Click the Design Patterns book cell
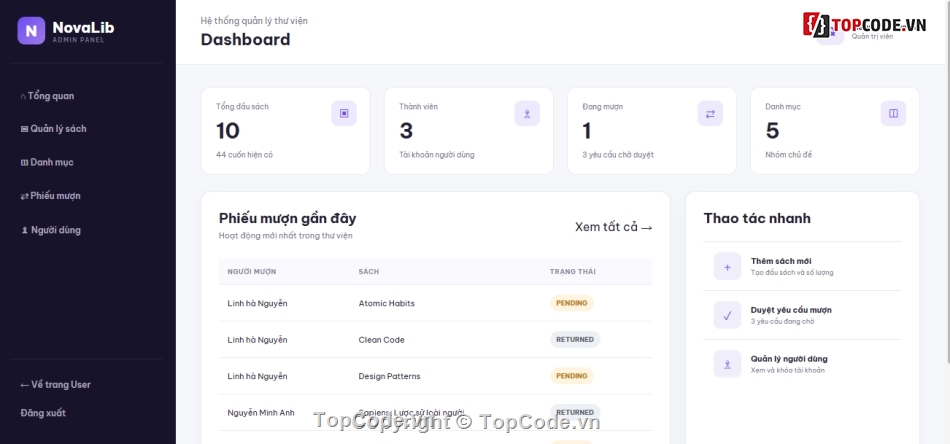This screenshot has width=950, height=444. 389,376
